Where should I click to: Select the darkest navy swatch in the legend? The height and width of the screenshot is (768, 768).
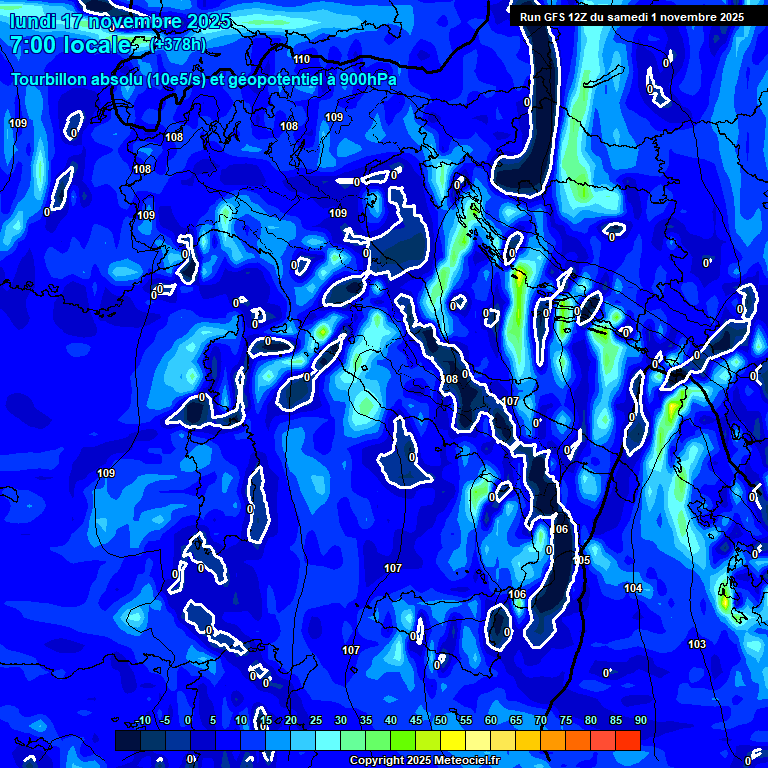point(127,740)
